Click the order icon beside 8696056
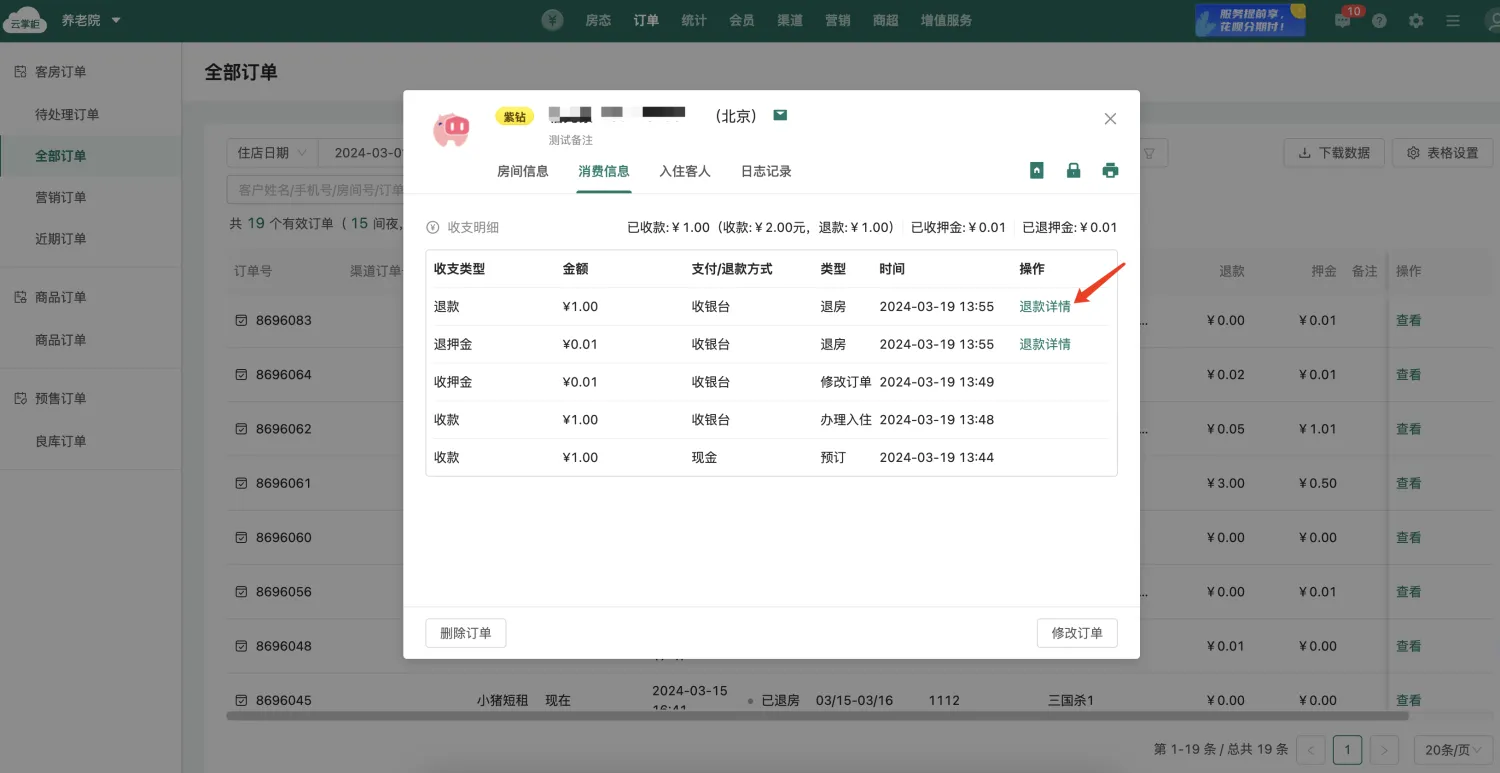Viewport: 1500px width, 773px height. 241,592
